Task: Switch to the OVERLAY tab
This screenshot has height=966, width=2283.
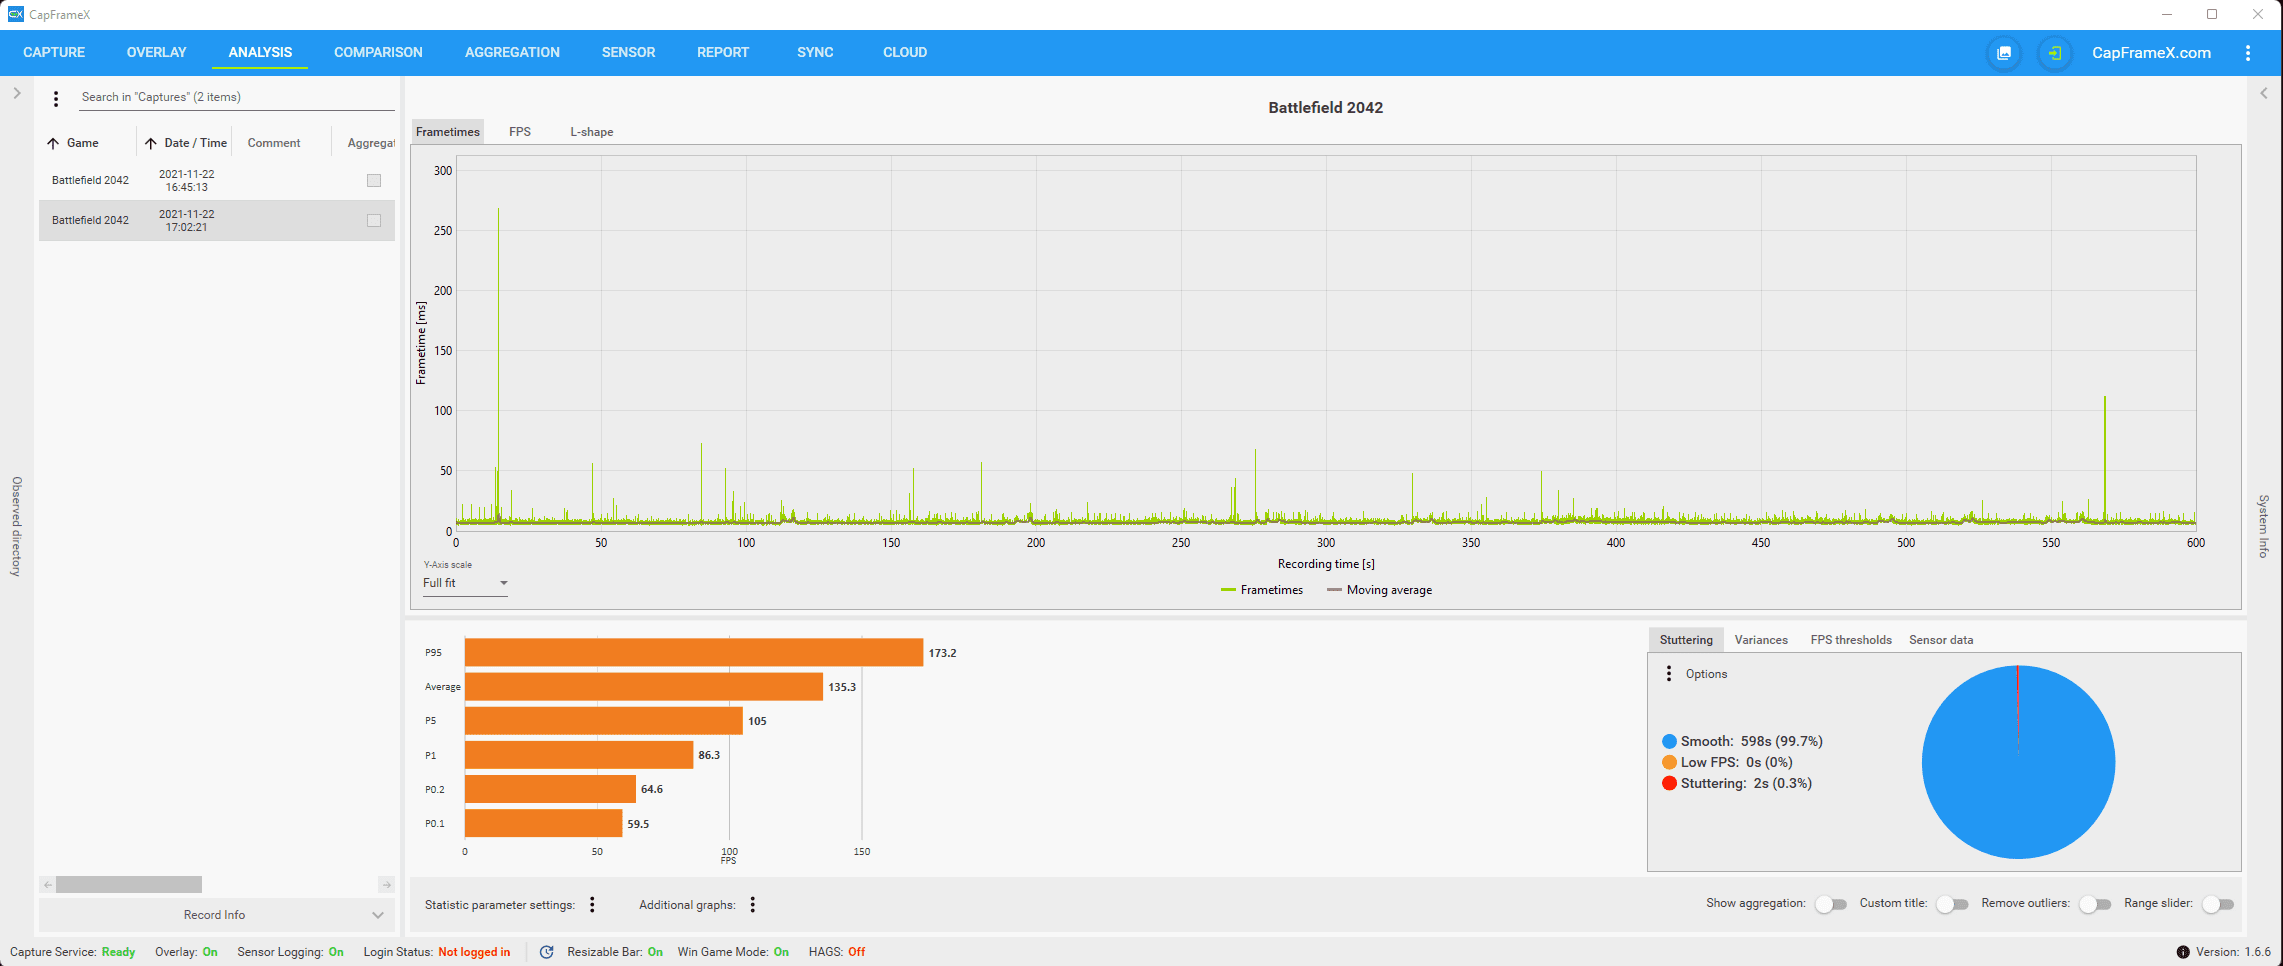Action: 156,52
